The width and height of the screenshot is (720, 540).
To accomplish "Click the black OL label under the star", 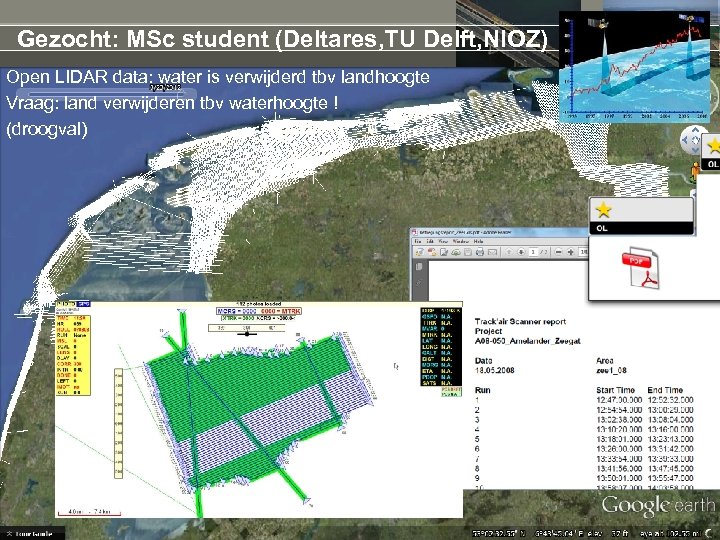I will click(x=641, y=228).
